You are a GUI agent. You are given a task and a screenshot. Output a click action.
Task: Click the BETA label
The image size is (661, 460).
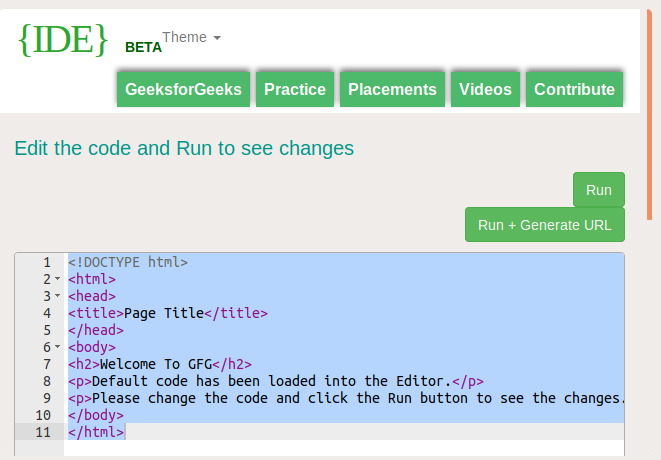[143, 47]
